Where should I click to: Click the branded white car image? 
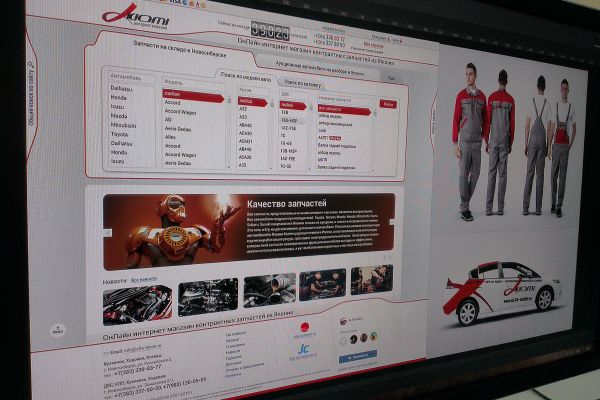click(502, 292)
